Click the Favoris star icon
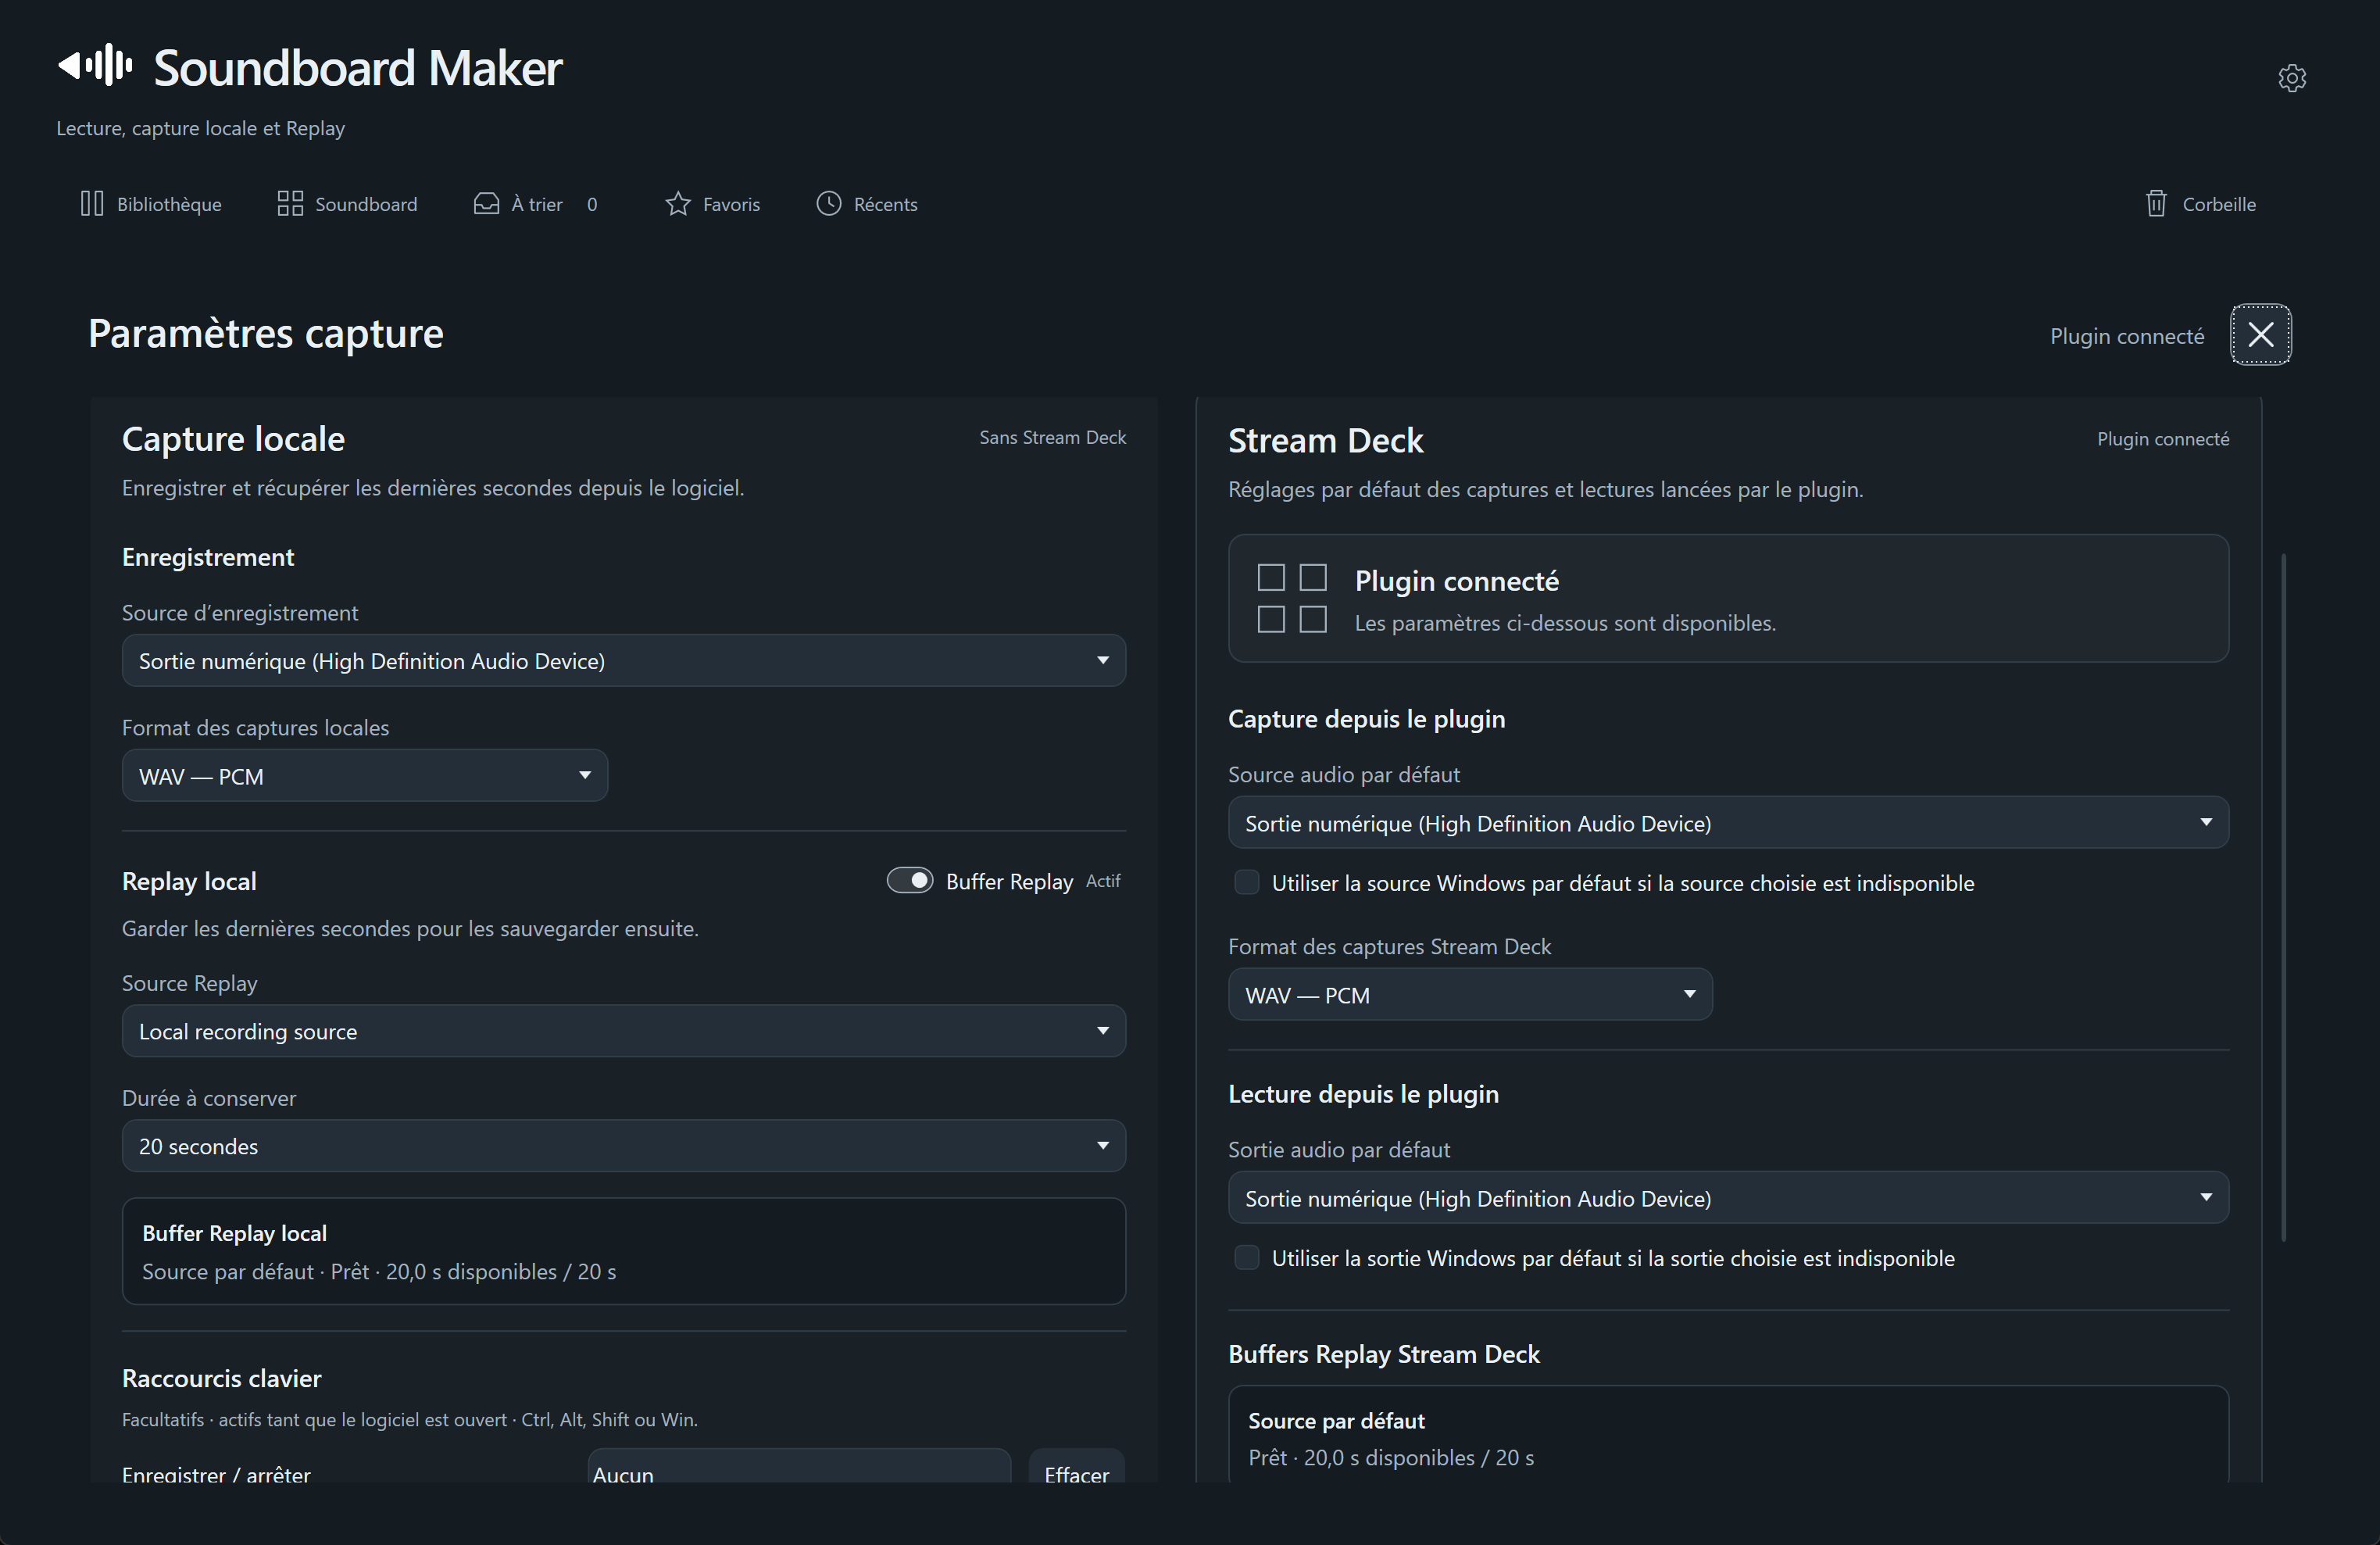This screenshot has width=2380, height=1545. point(678,204)
